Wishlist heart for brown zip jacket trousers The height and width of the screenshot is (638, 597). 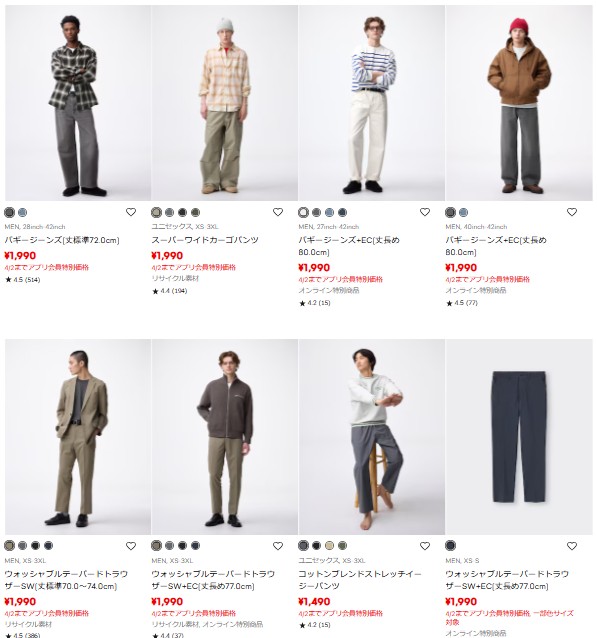pos(278,546)
